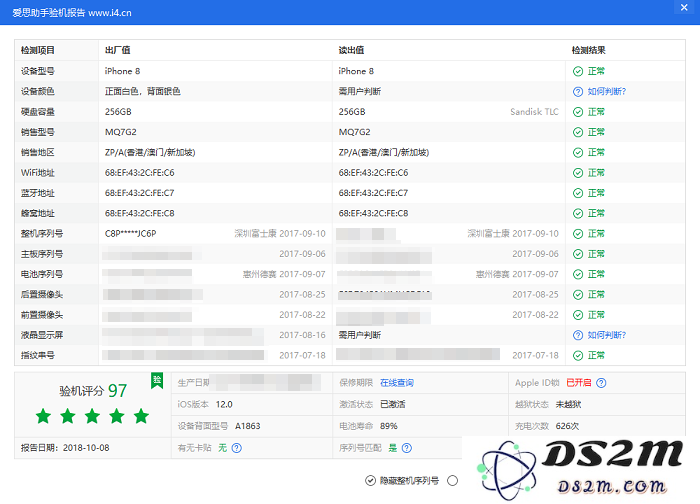Click factory cellular address 68:EF:43:2C:FE:C8
This screenshot has width=700, height=504.
[140, 213]
